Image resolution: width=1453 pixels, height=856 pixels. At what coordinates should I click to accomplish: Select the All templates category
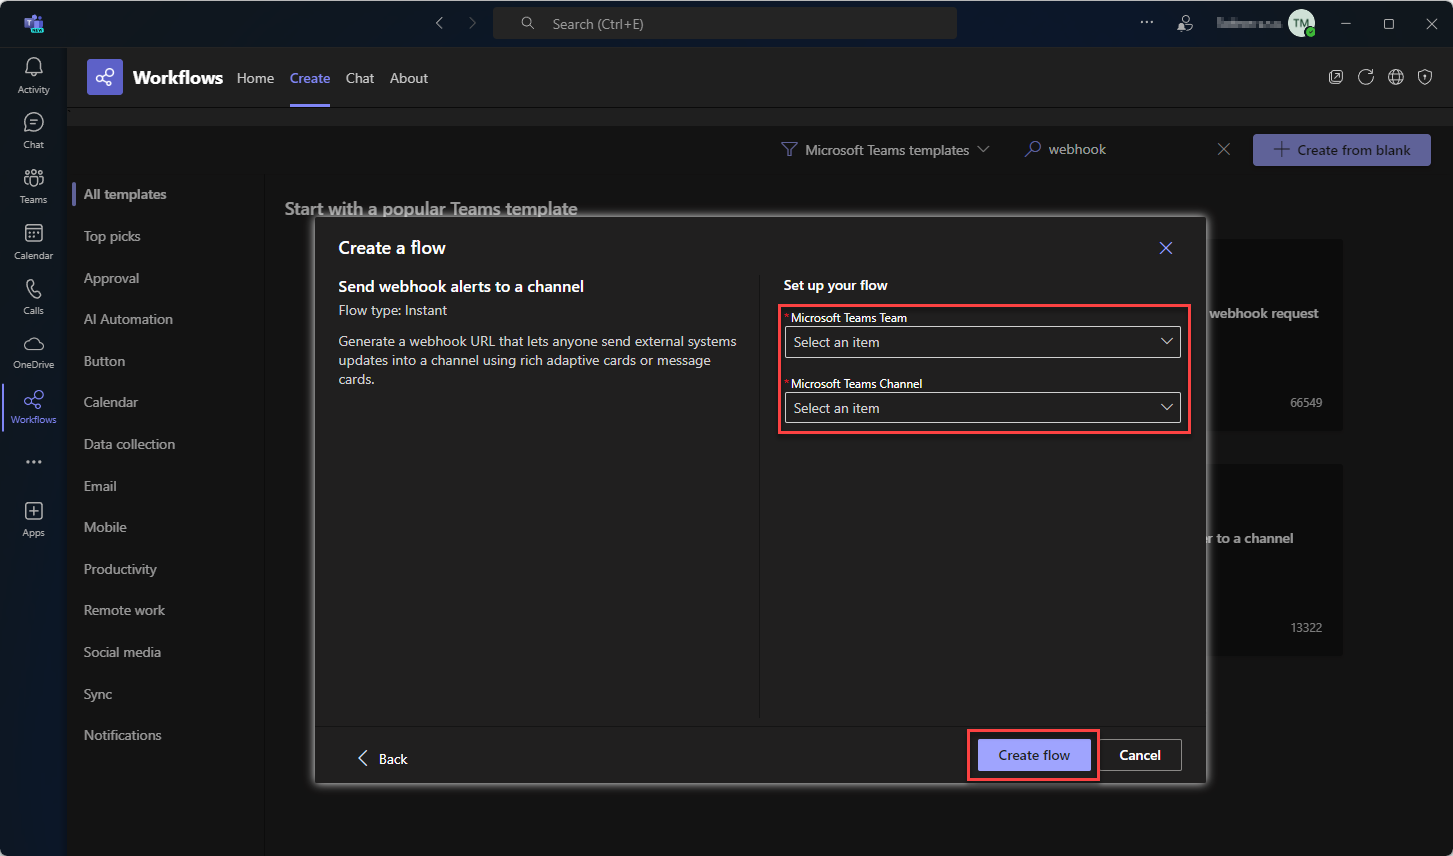(125, 194)
